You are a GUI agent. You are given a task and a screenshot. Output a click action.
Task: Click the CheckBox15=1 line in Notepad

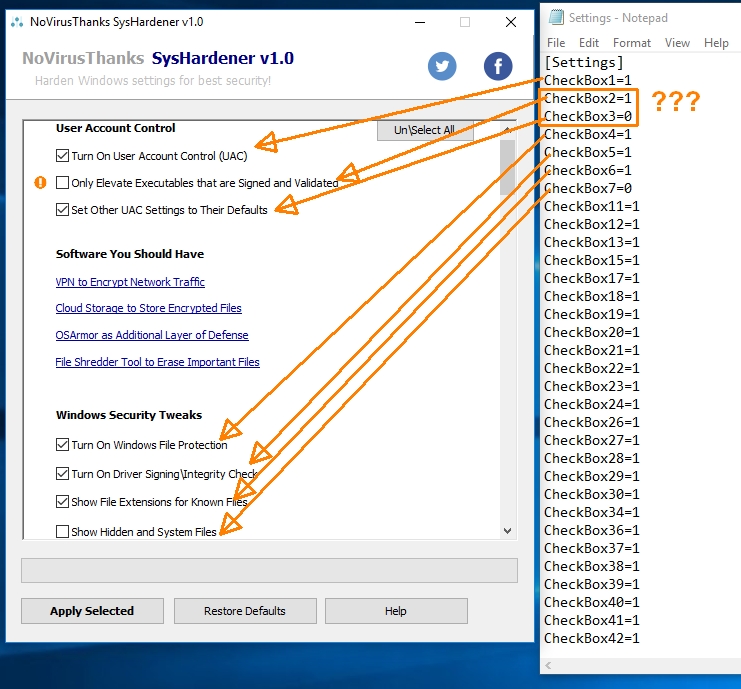tap(592, 260)
